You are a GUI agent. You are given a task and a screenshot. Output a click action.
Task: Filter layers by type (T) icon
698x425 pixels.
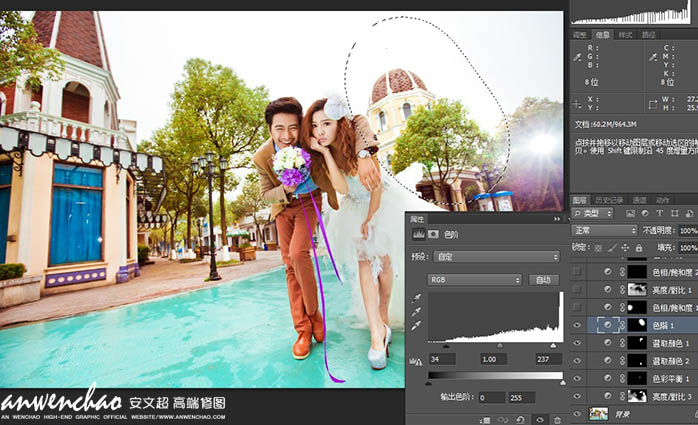(660, 214)
